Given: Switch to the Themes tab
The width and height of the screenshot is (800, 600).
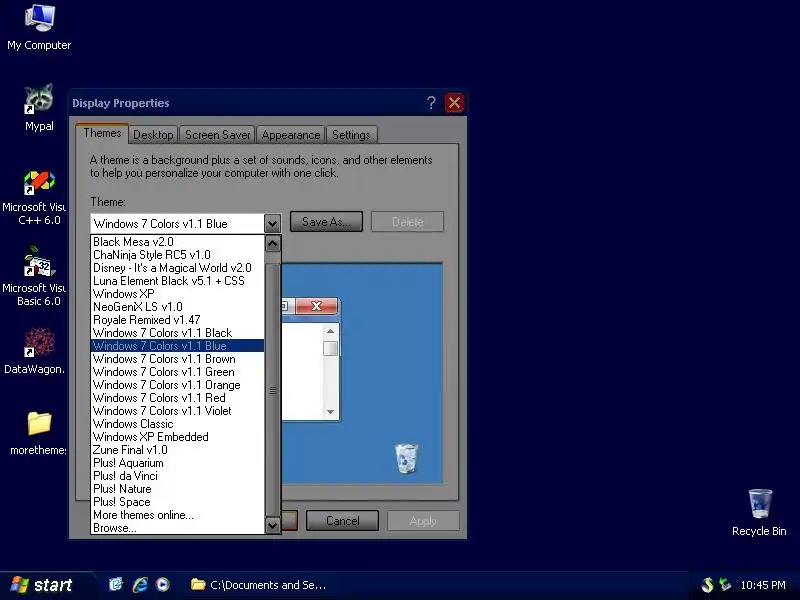Looking at the screenshot, I should pos(102,133).
